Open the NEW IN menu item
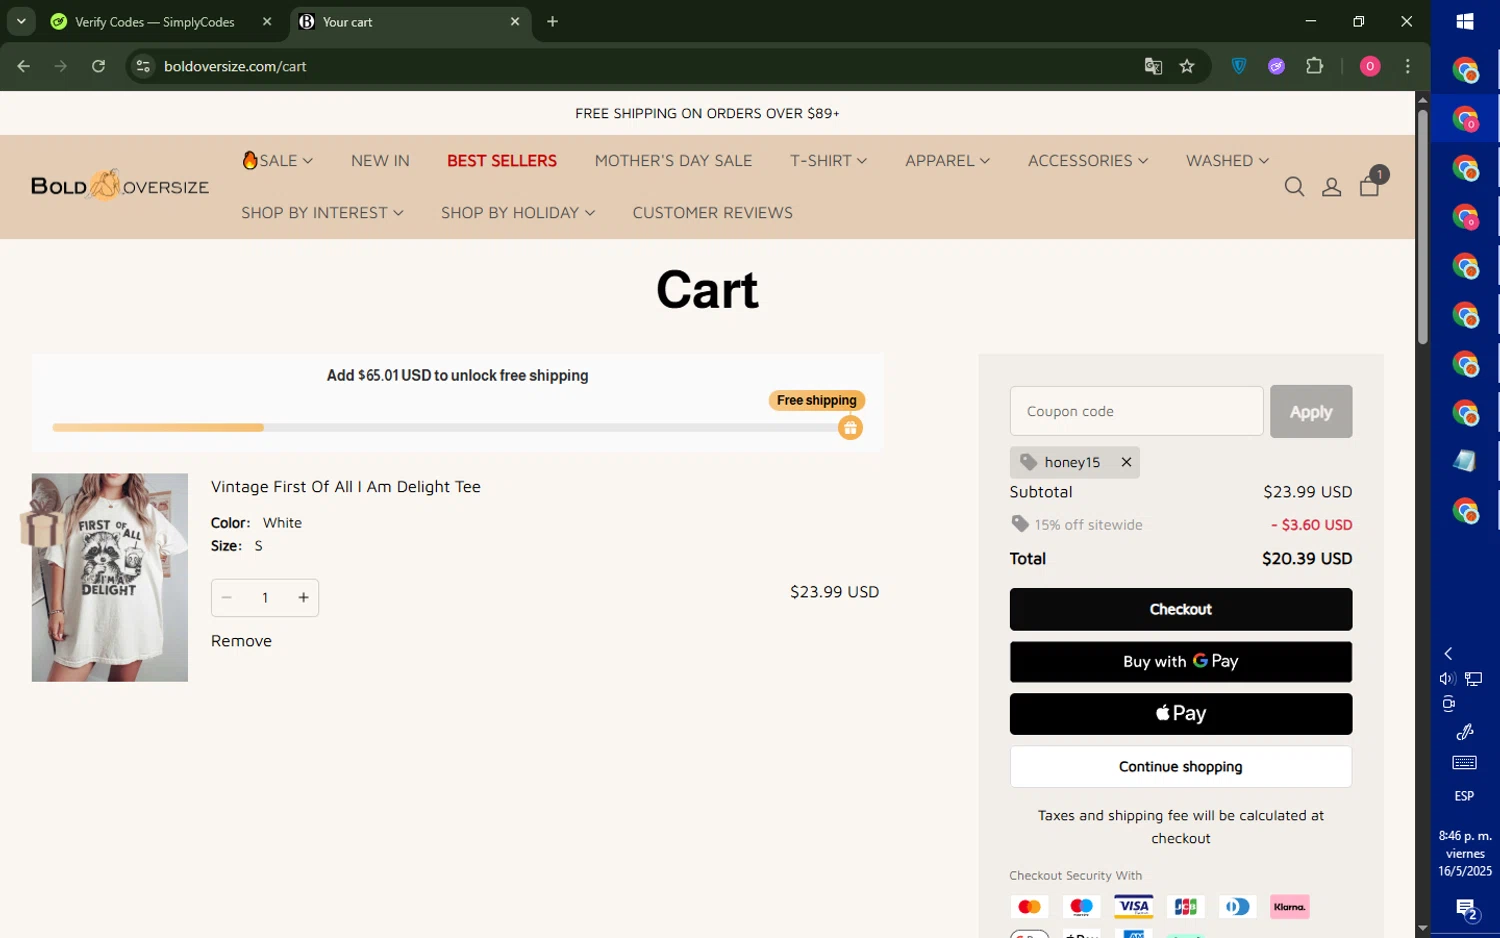 click(x=380, y=160)
